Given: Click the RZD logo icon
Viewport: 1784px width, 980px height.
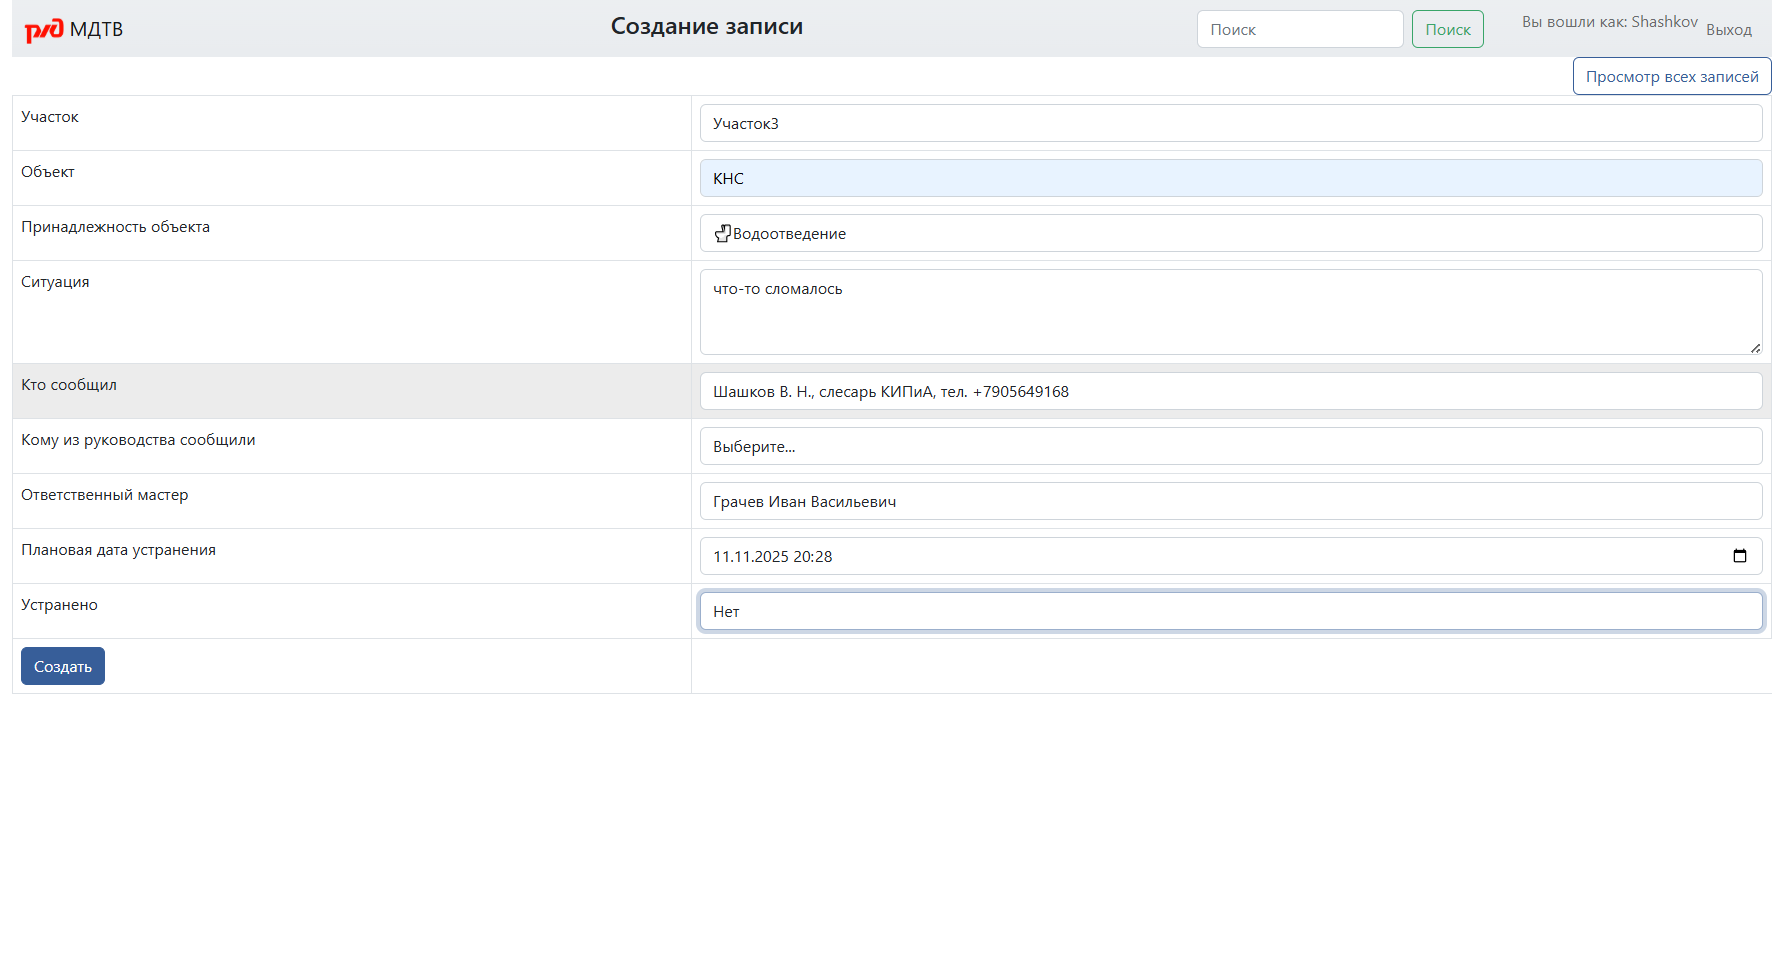Looking at the screenshot, I should pos(44,30).
